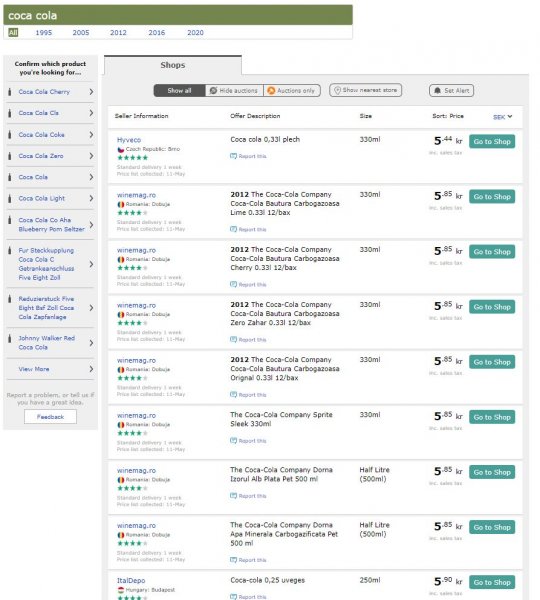Open the Shops tab
The height and width of the screenshot is (600, 540).
tap(173, 65)
